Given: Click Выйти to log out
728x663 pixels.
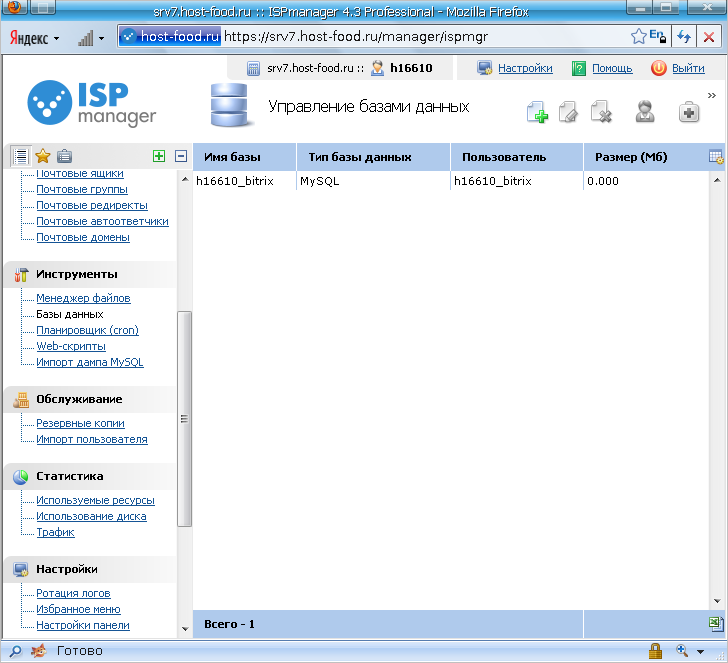Looking at the screenshot, I should [x=688, y=69].
